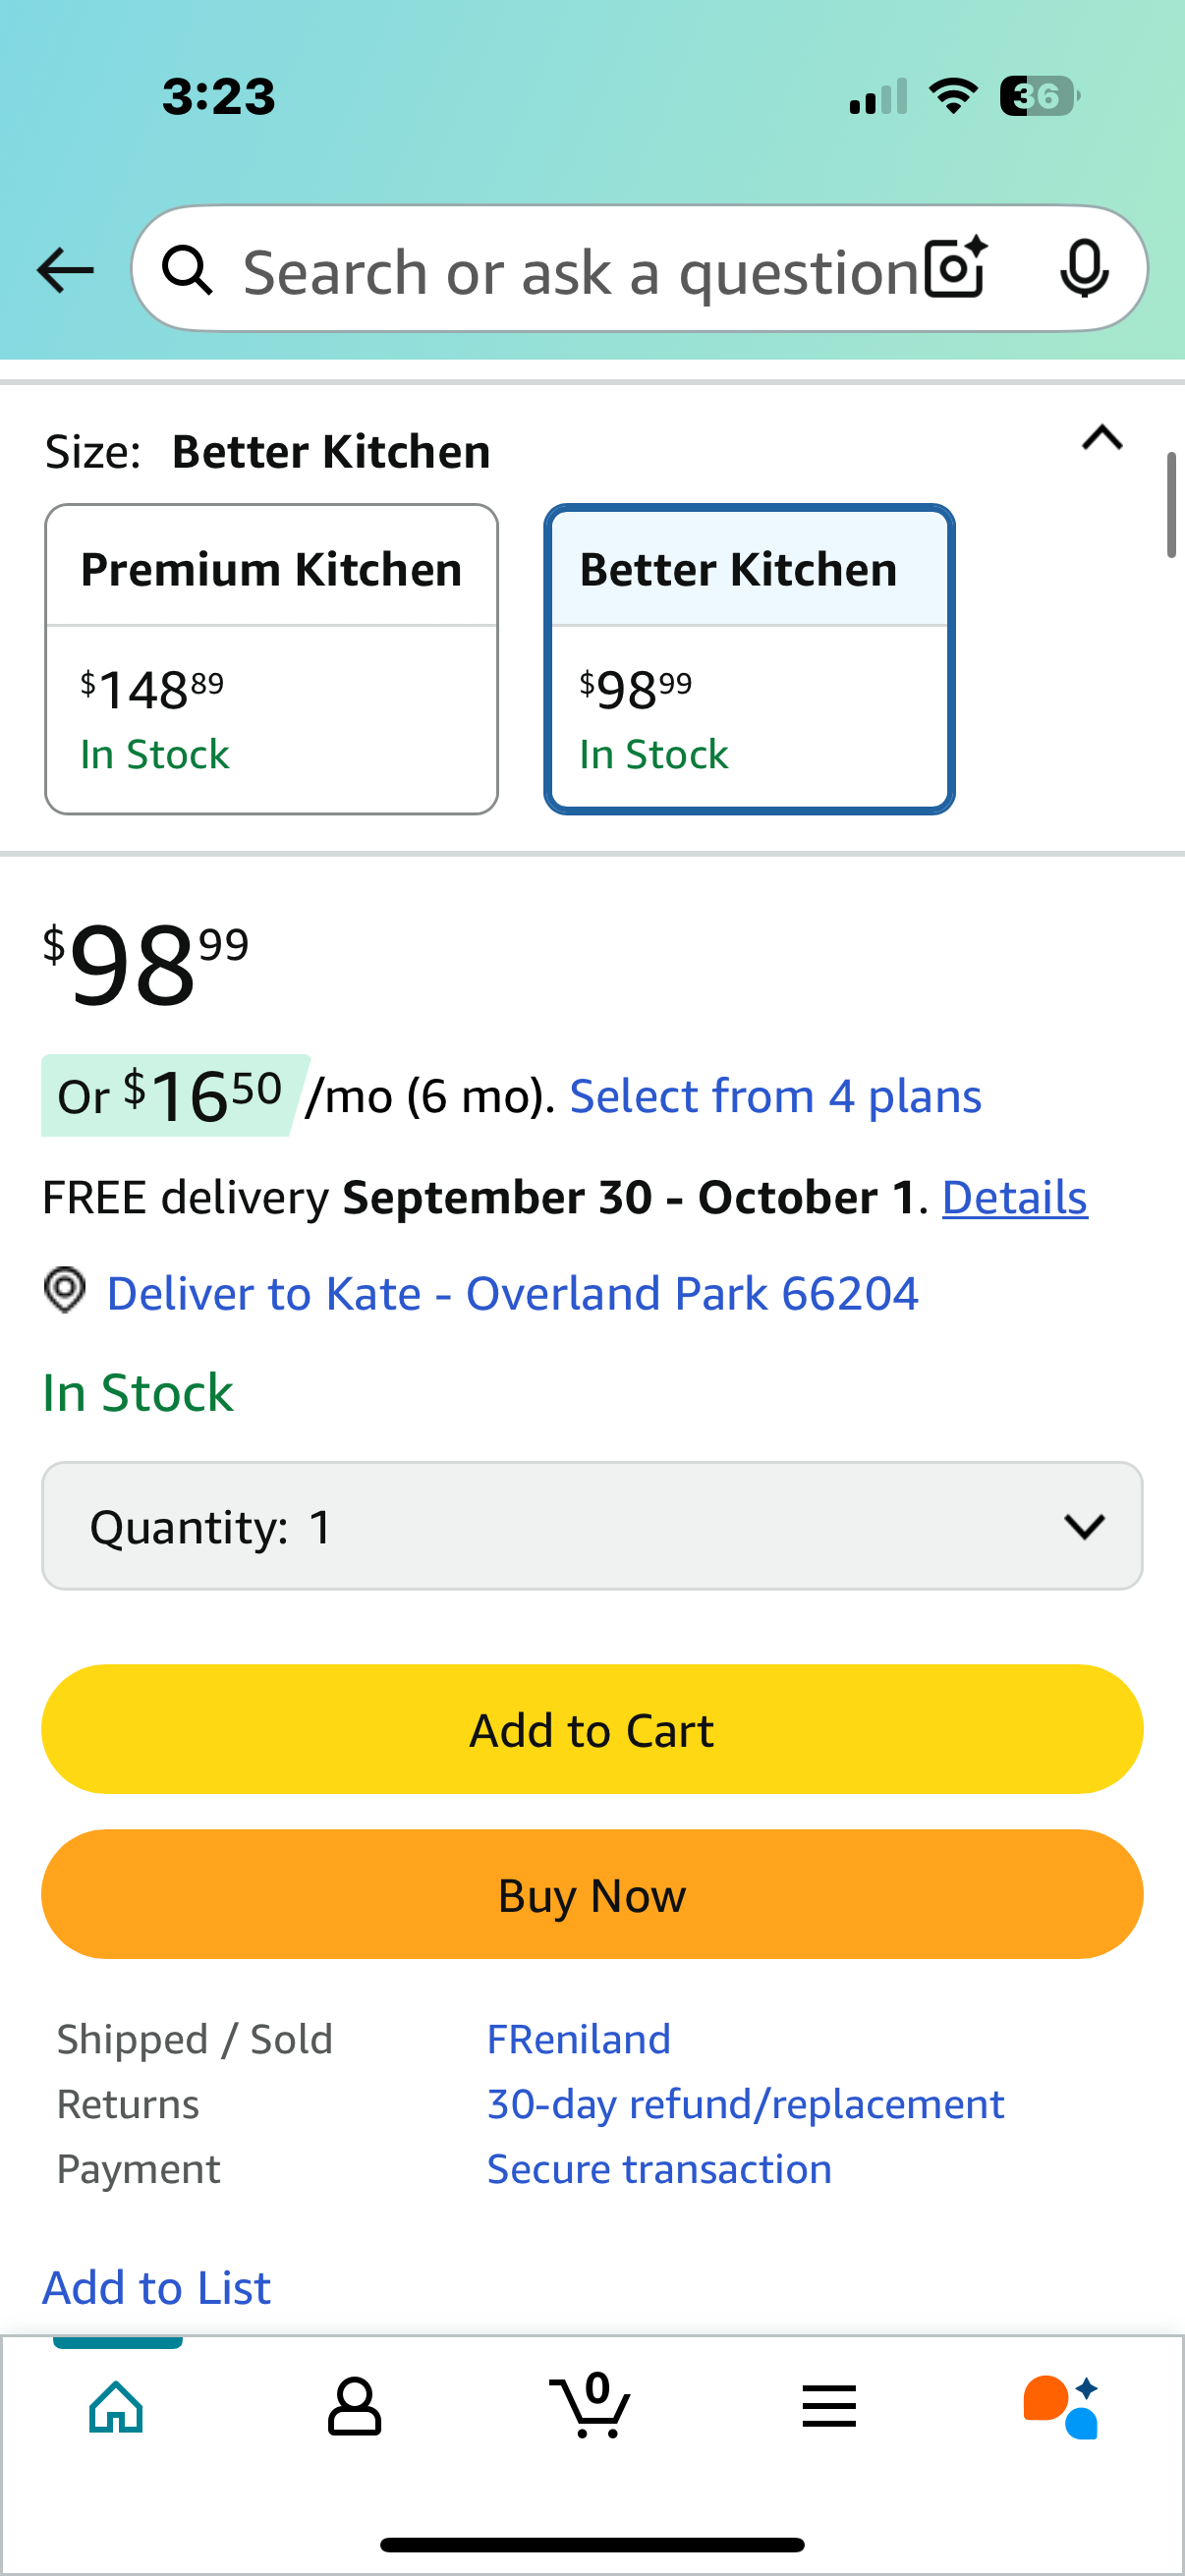The width and height of the screenshot is (1185, 2576).
Task: Open the shopping cart
Action: point(591,2406)
